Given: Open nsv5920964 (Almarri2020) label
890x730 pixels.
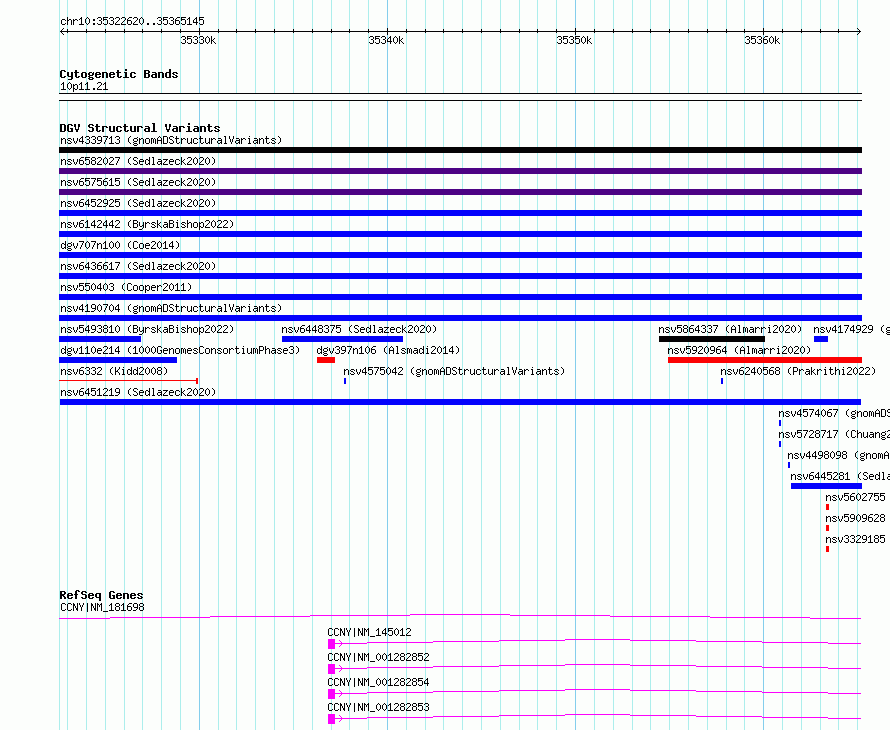Looking at the screenshot, I should click(x=739, y=350).
